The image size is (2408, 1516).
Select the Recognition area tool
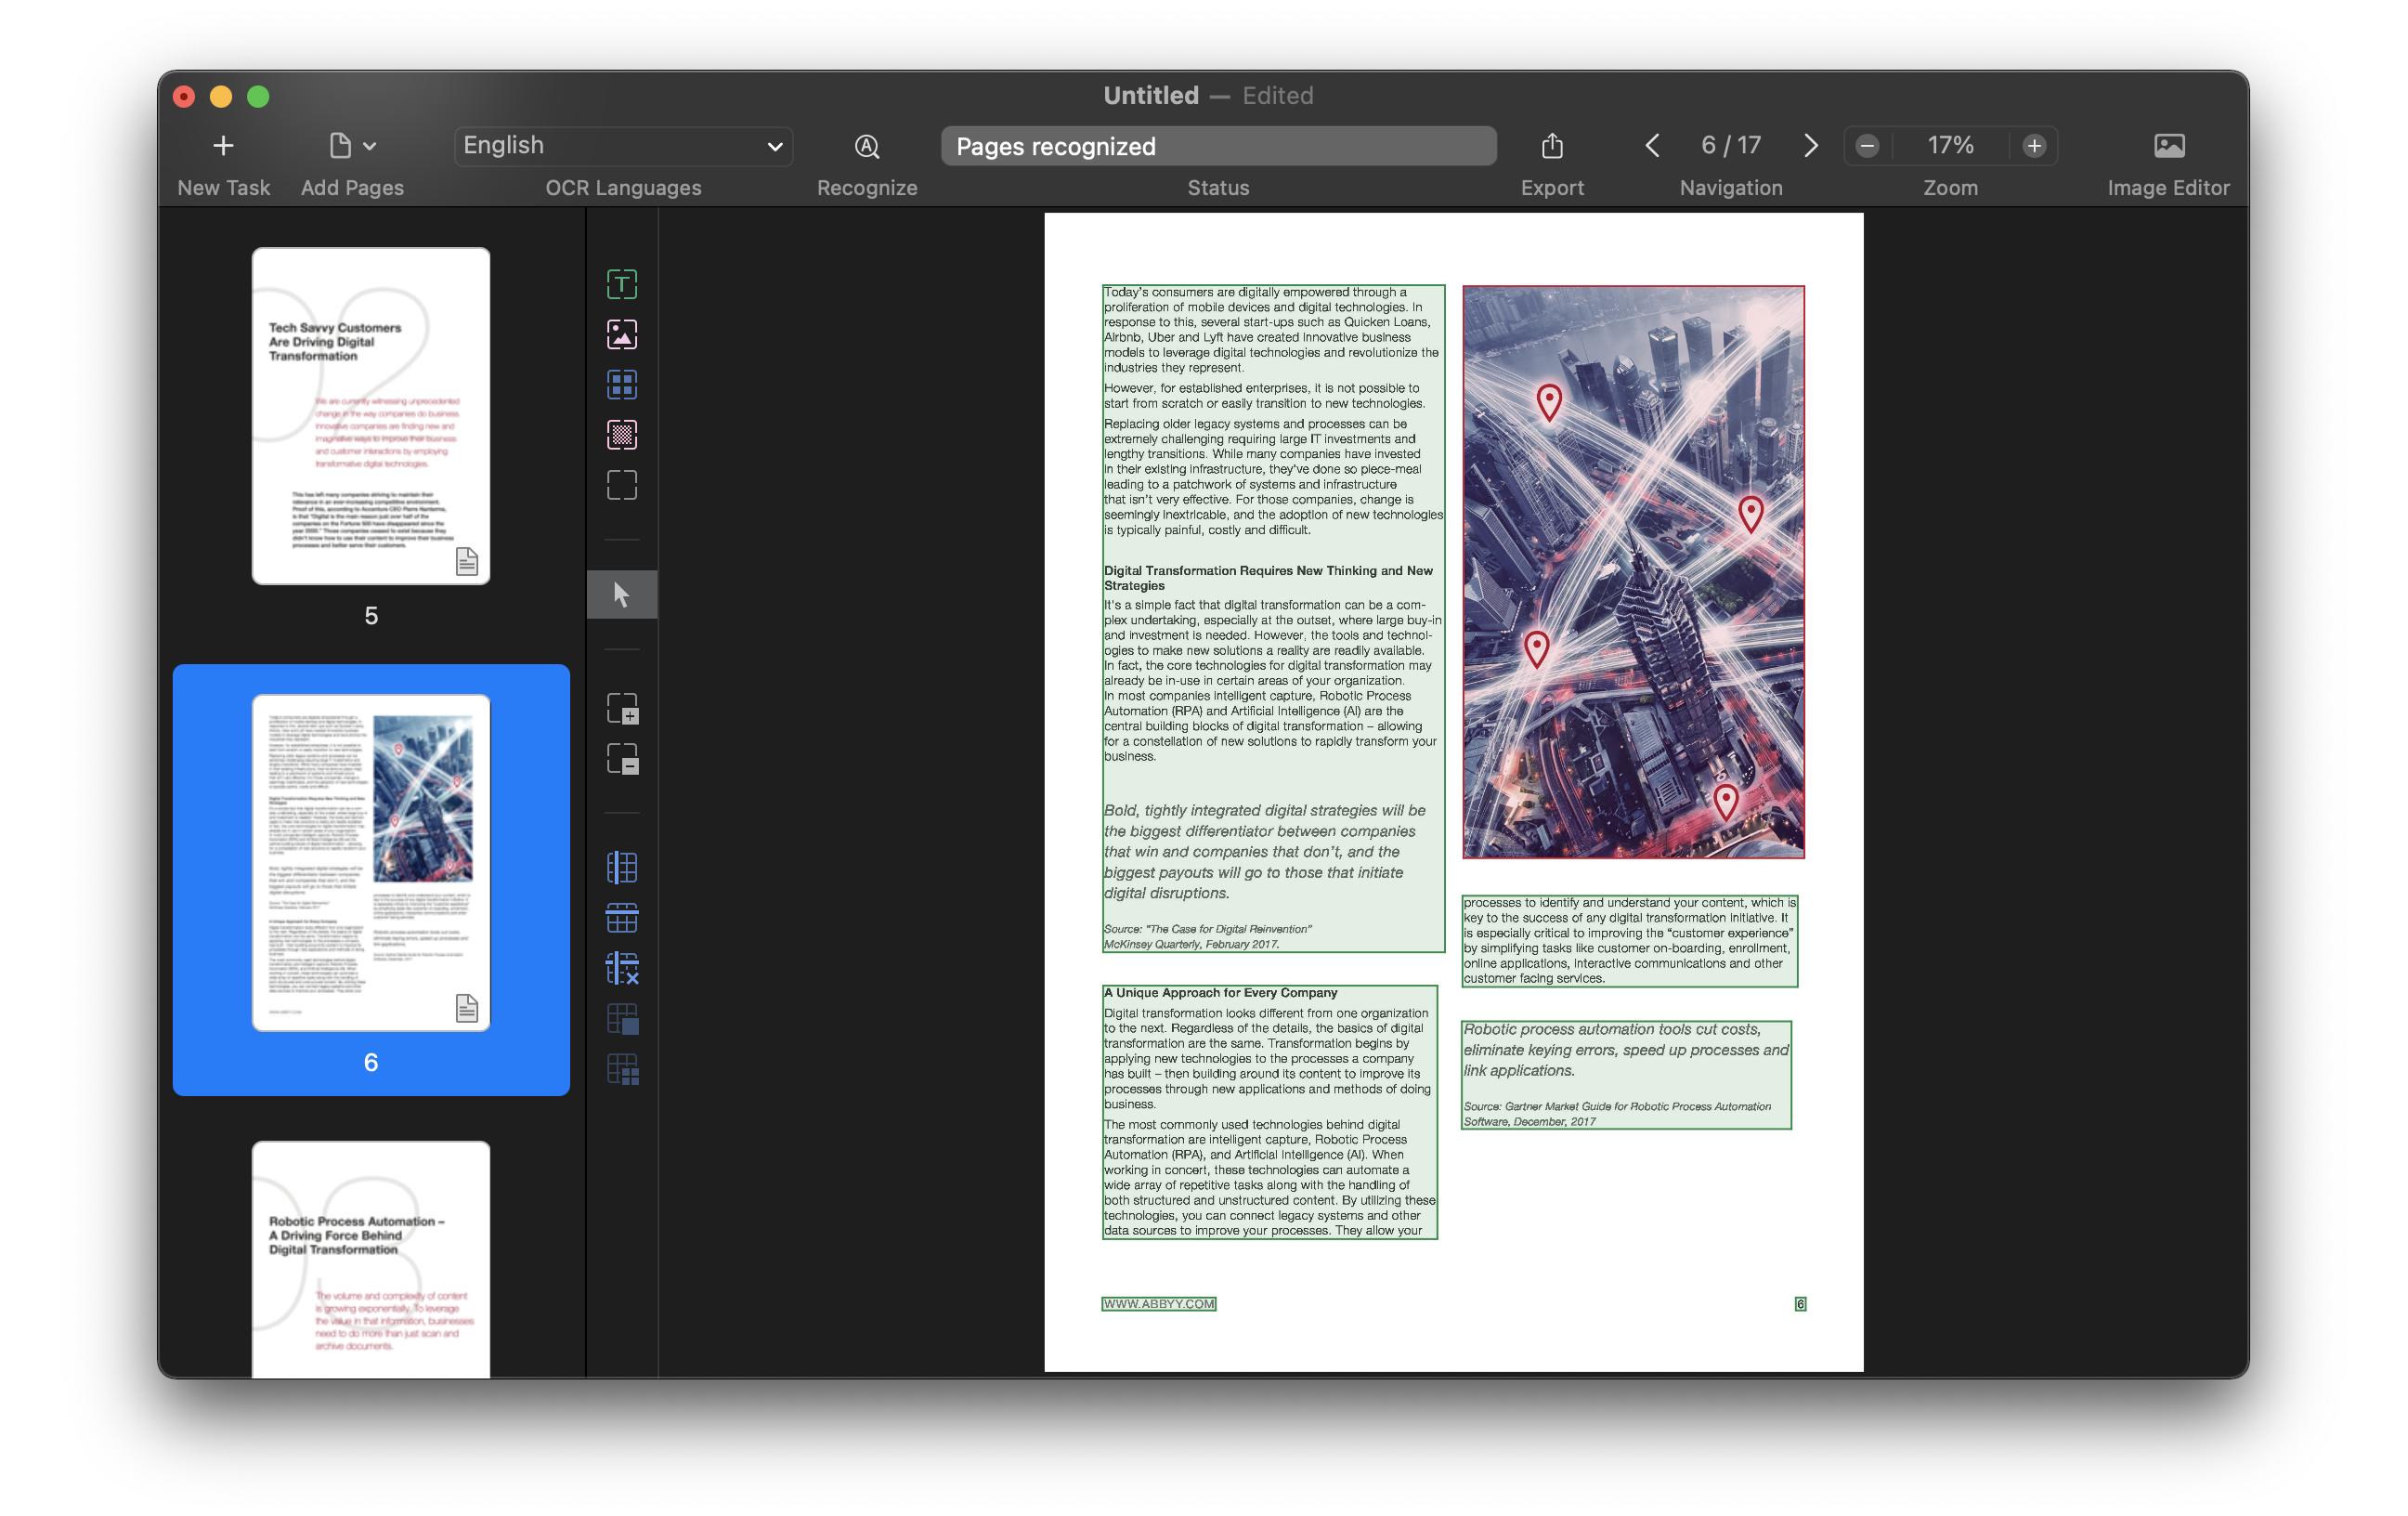pyautogui.click(x=622, y=485)
